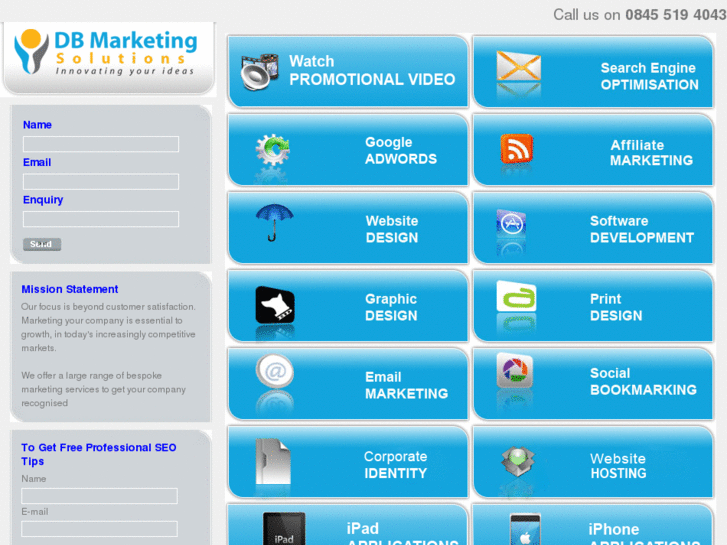
Task: Open Software Development text label
Action: [x=642, y=229]
